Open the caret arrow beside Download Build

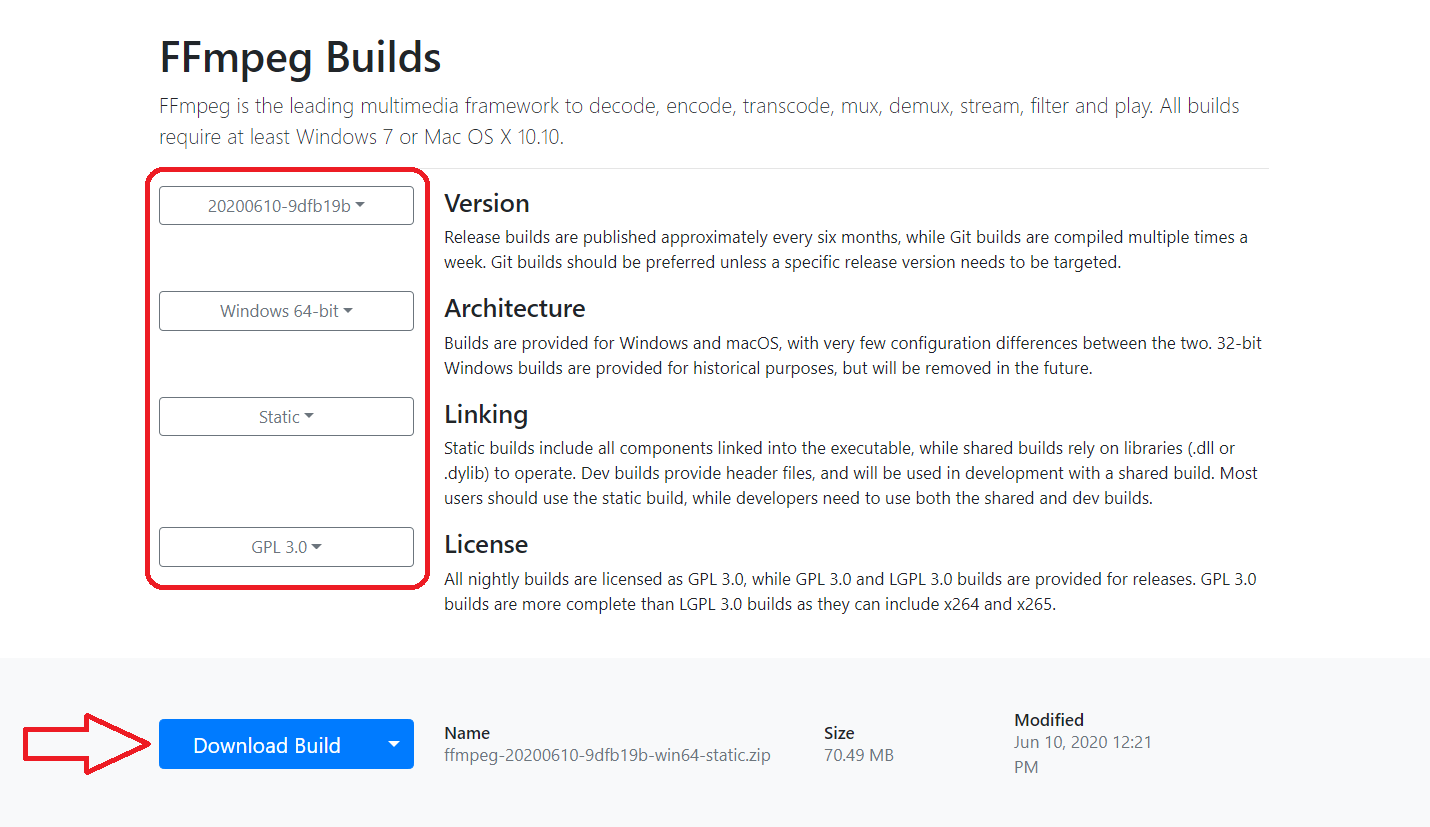coord(394,745)
